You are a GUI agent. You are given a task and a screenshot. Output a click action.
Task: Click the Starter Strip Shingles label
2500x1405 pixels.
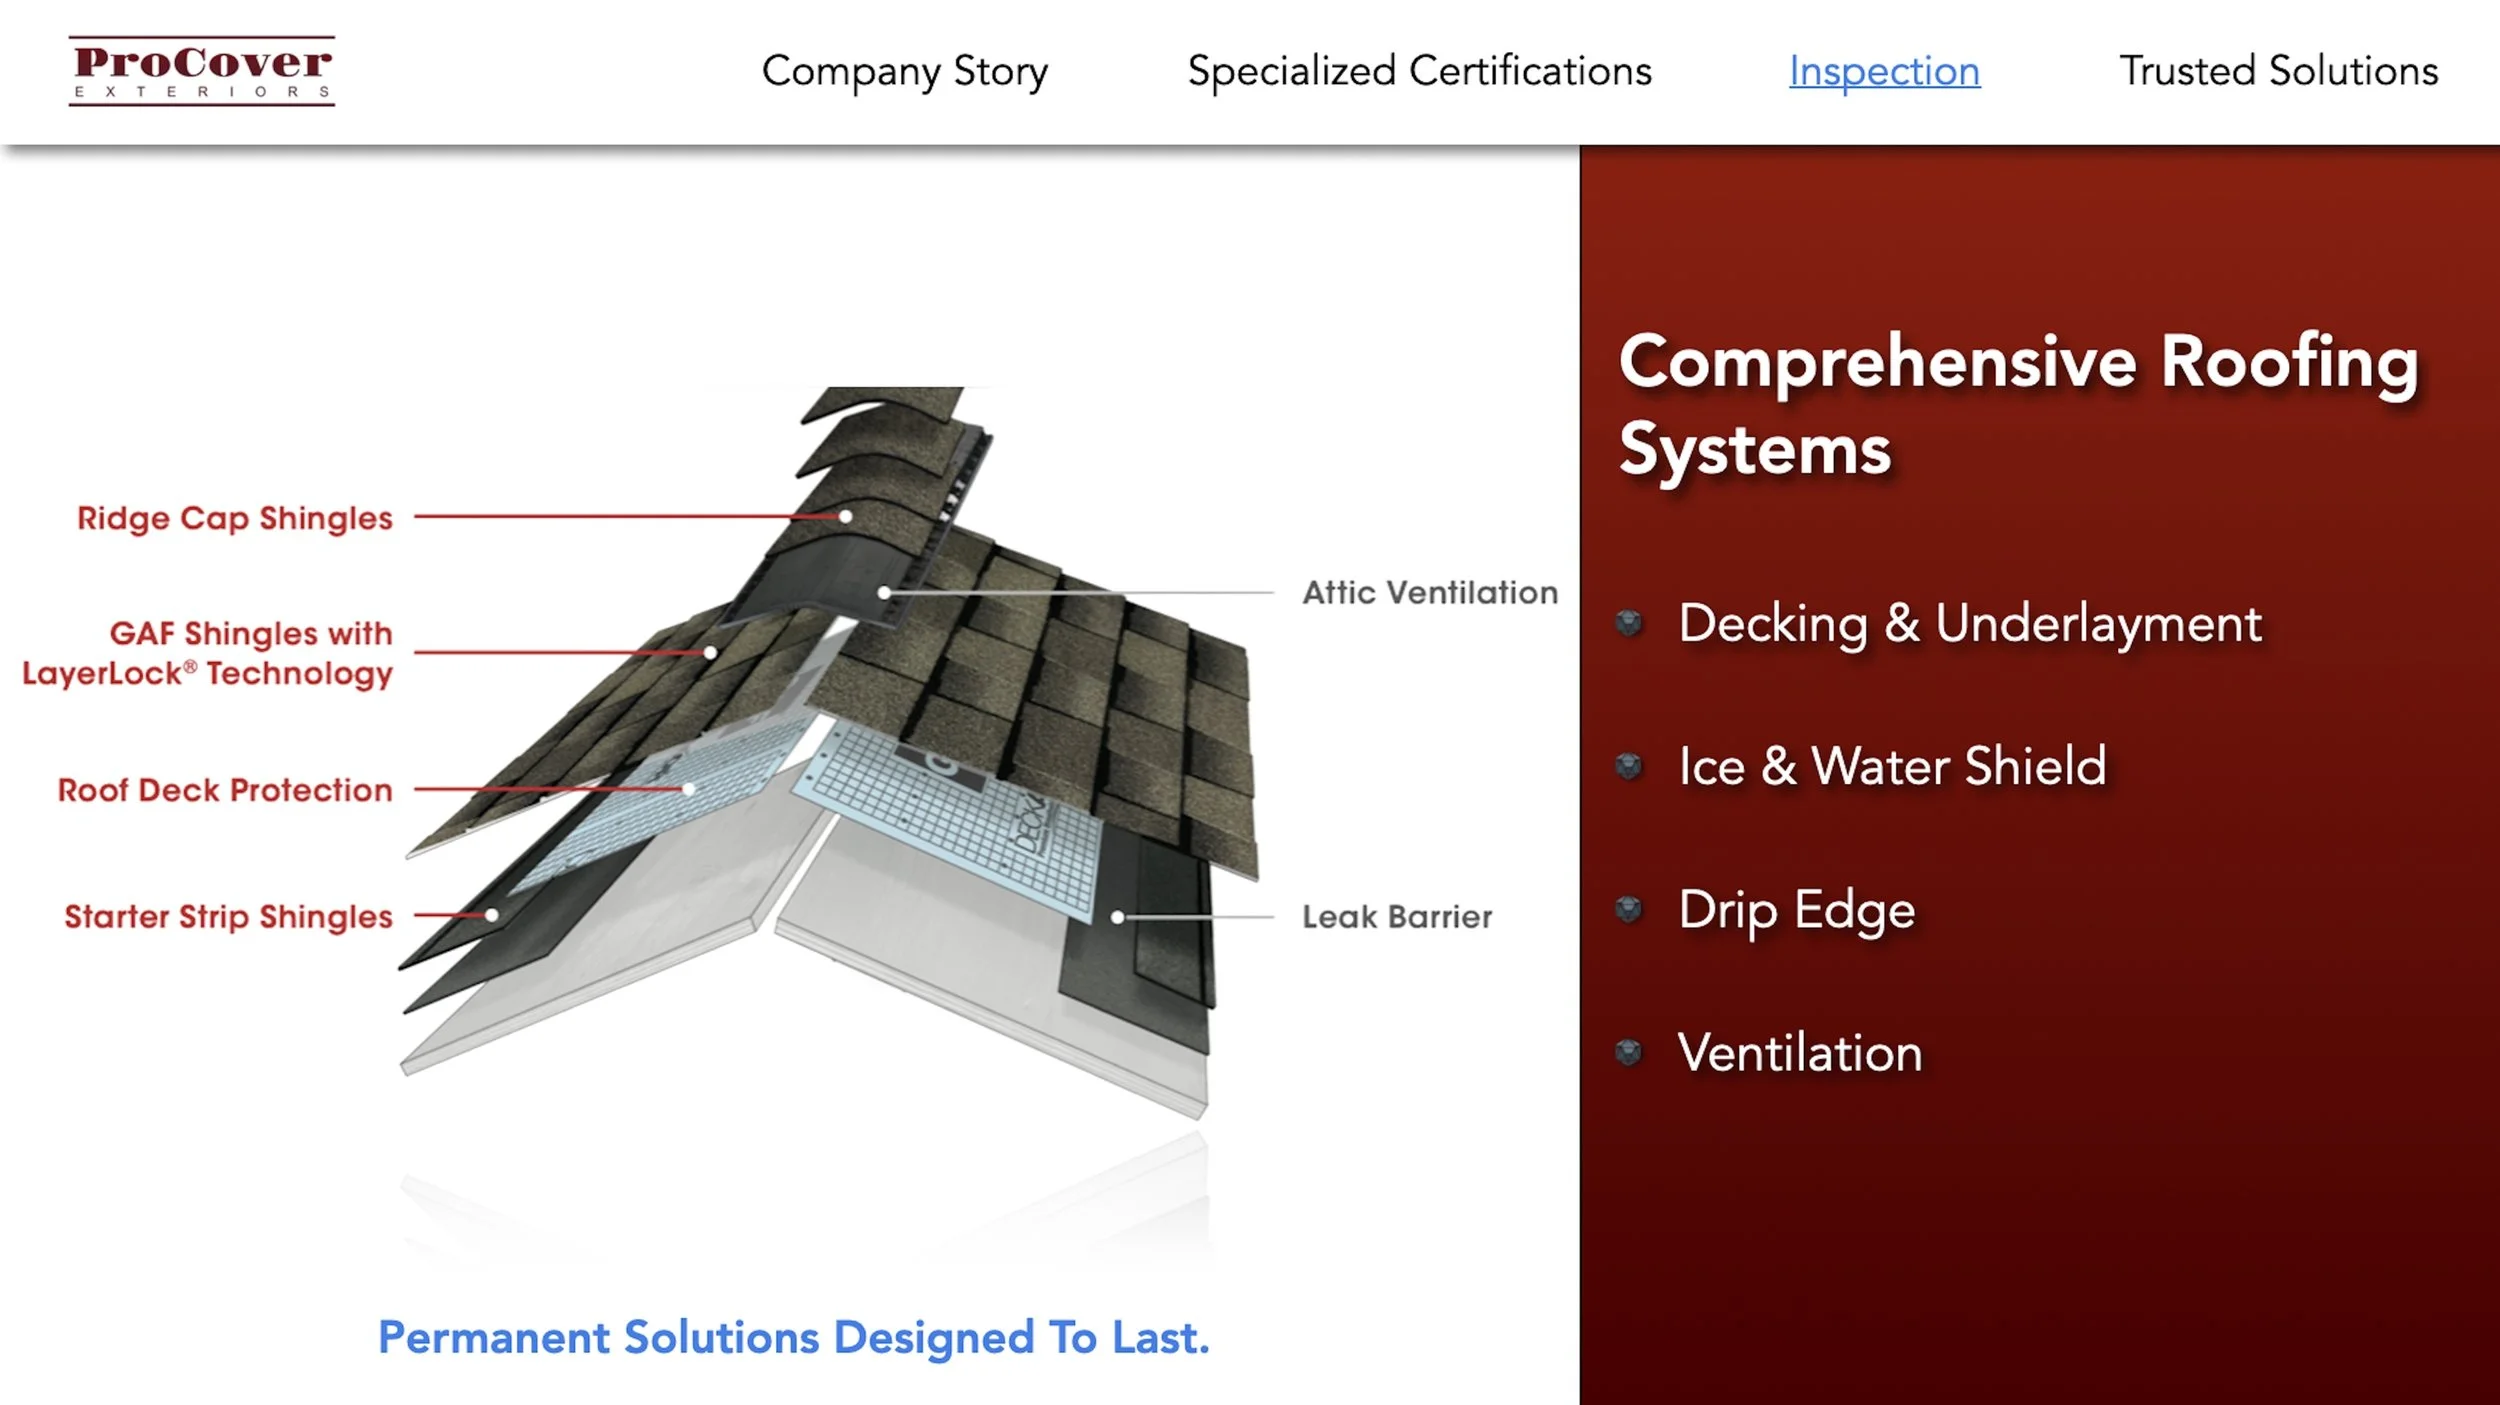click(227, 915)
